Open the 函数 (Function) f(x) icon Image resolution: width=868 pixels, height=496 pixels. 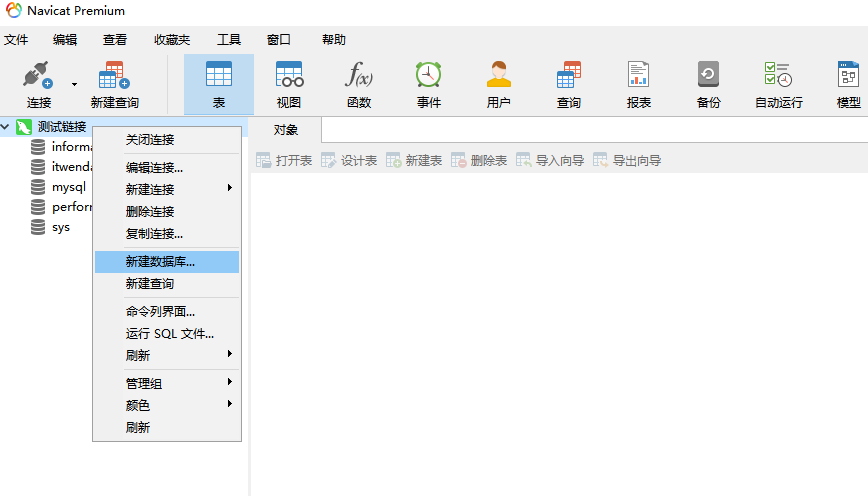[x=359, y=78]
